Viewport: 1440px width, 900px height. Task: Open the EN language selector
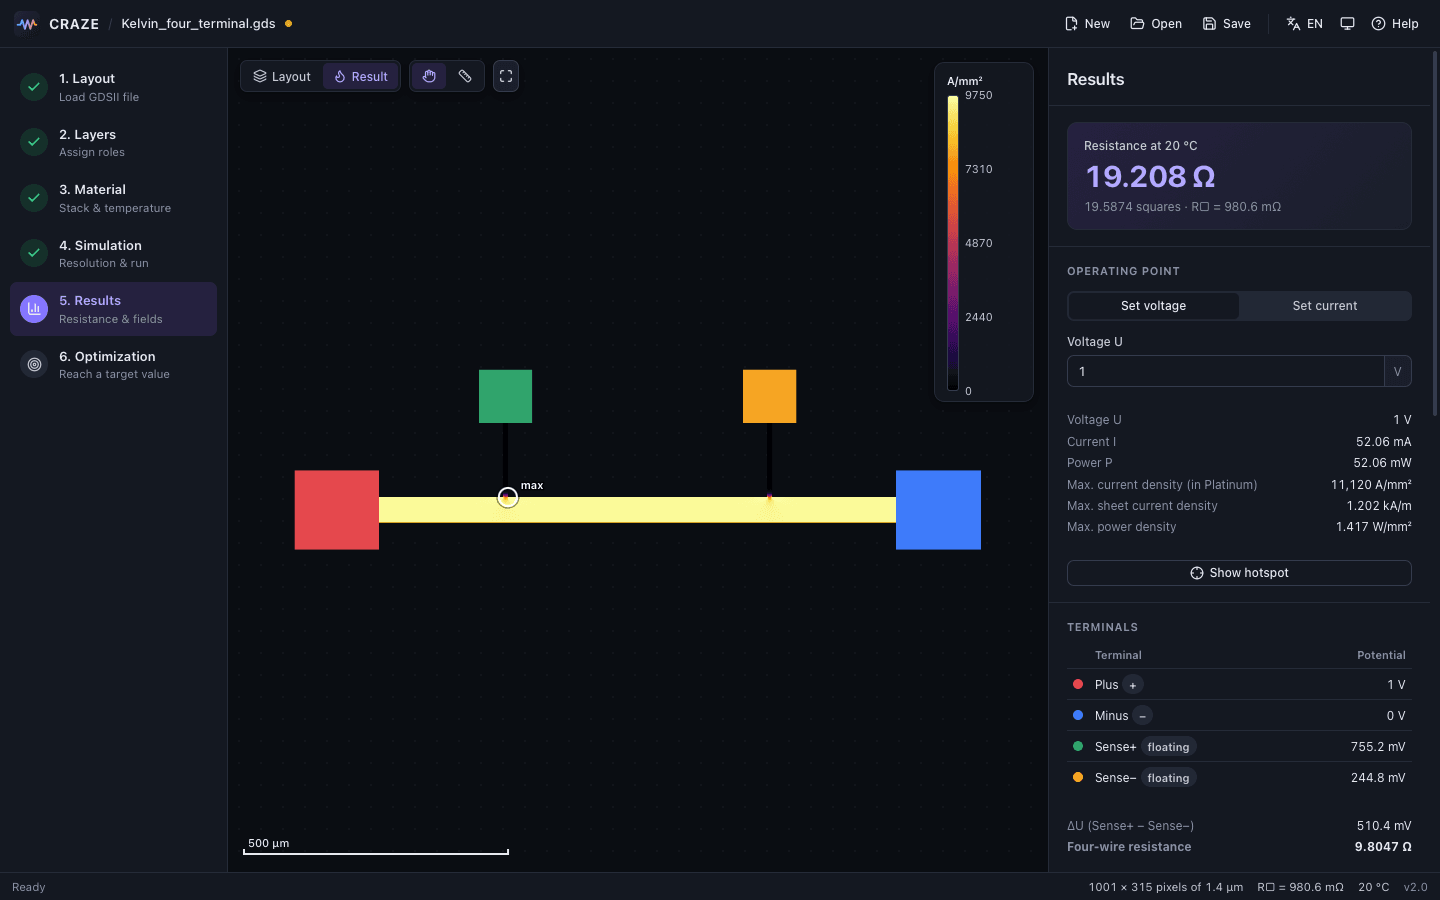1304,24
